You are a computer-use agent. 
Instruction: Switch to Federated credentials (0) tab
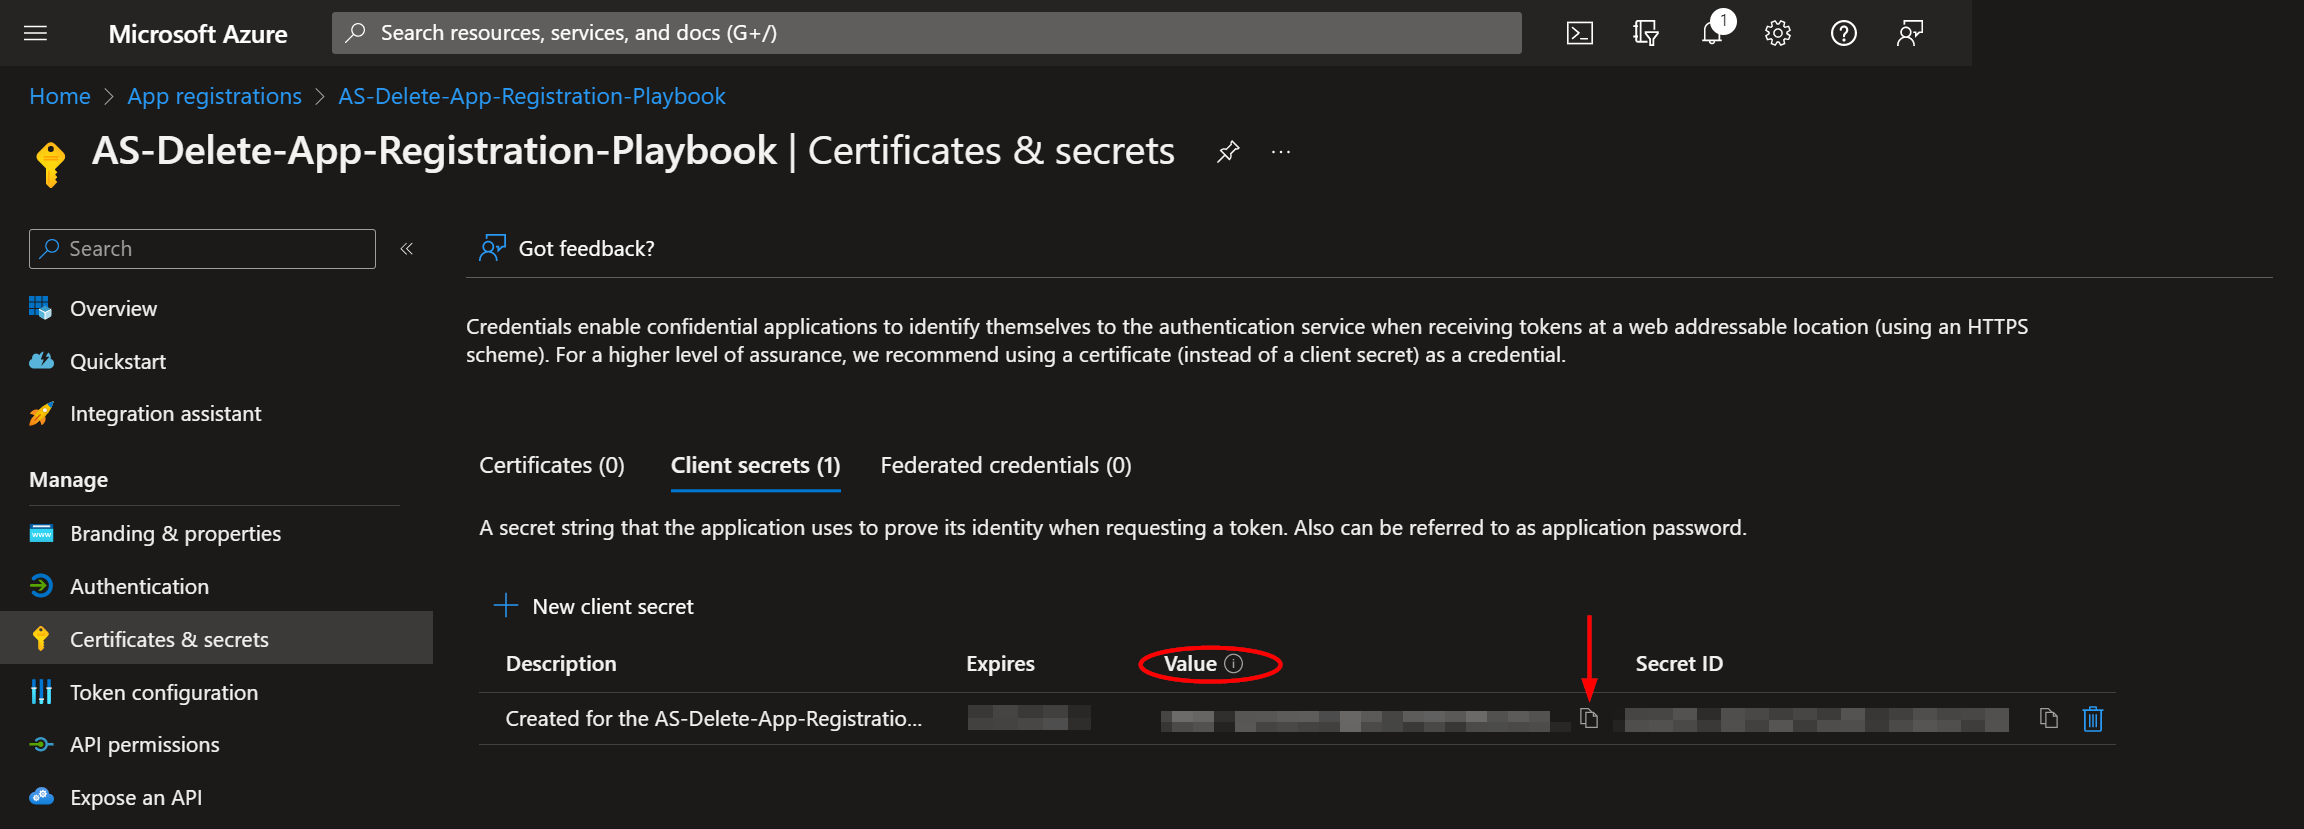(1006, 465)
